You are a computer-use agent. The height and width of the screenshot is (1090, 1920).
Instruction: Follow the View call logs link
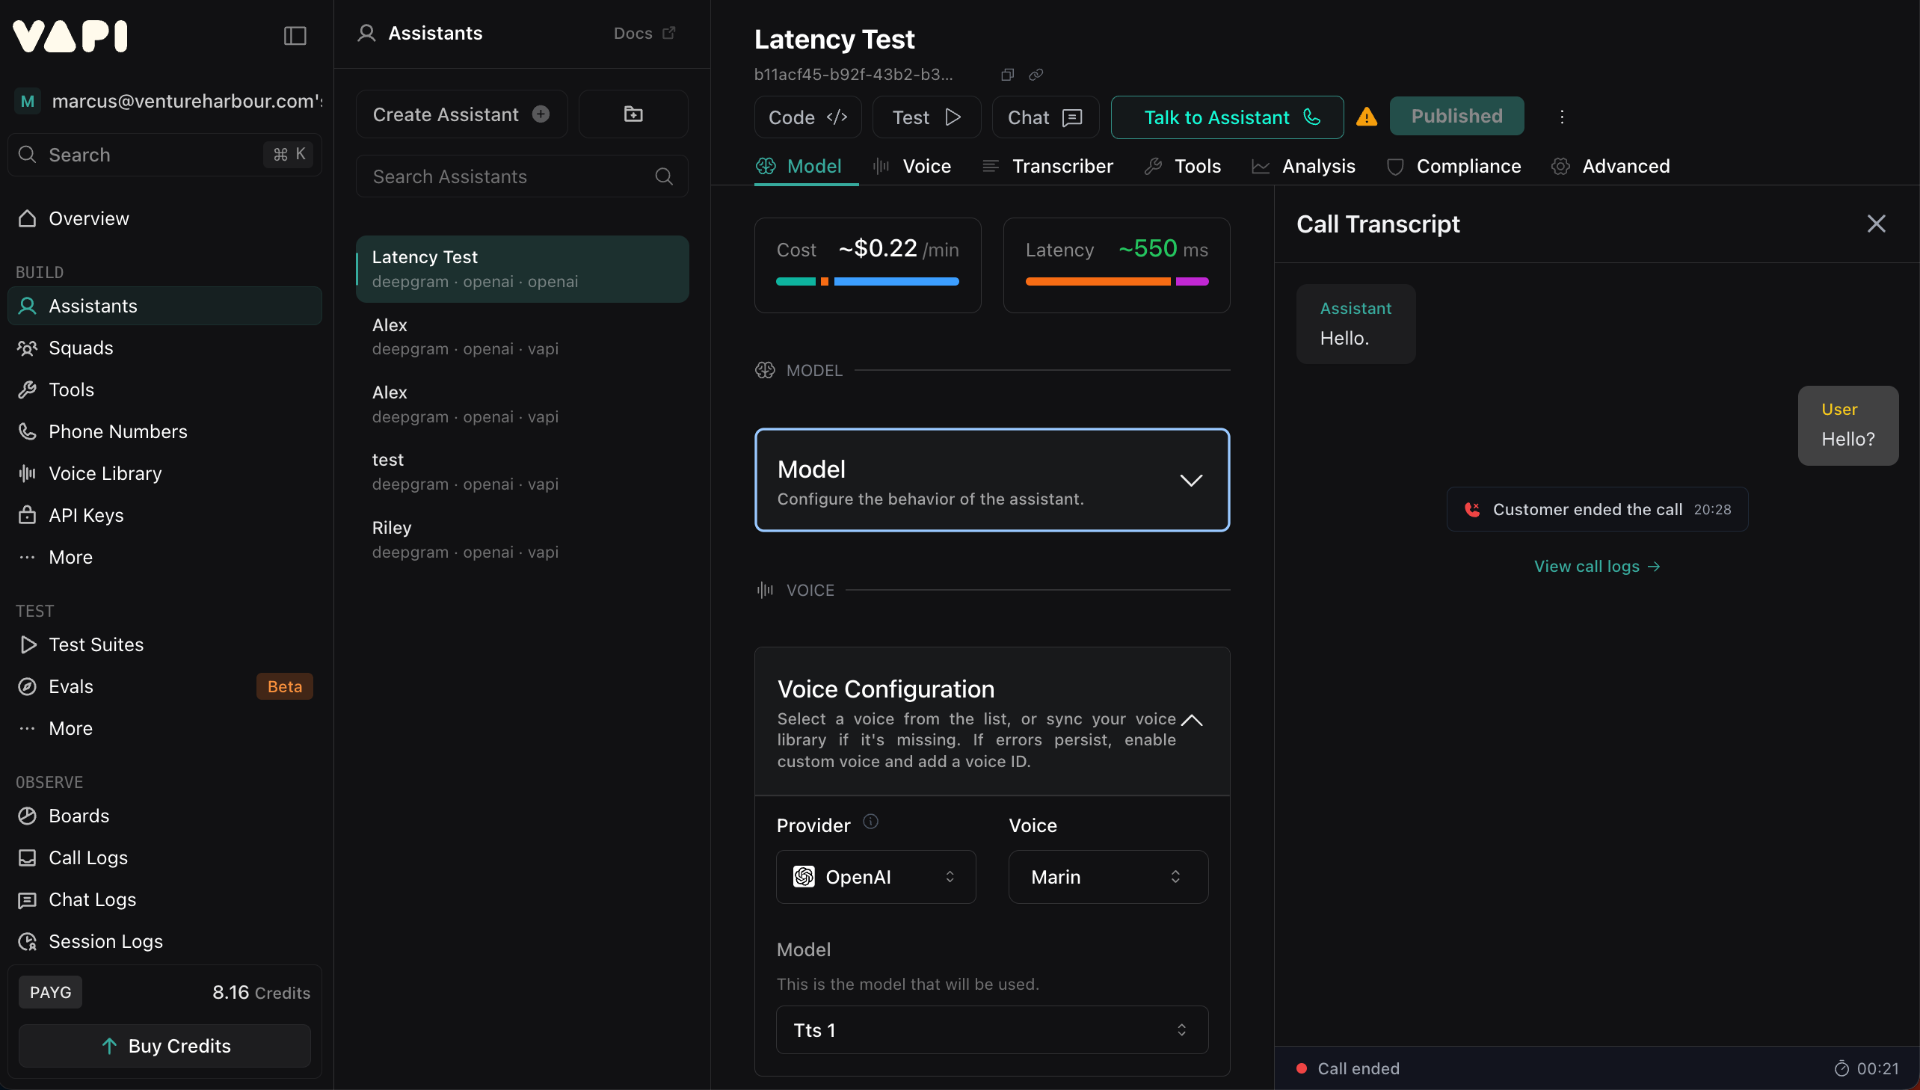tap(1597, 566)
